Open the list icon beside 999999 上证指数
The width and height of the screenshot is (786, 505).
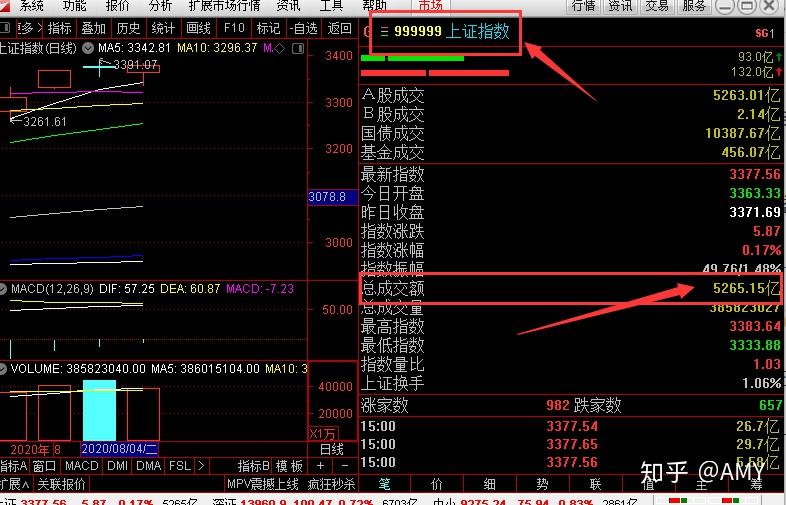click(x=384, y=32)
